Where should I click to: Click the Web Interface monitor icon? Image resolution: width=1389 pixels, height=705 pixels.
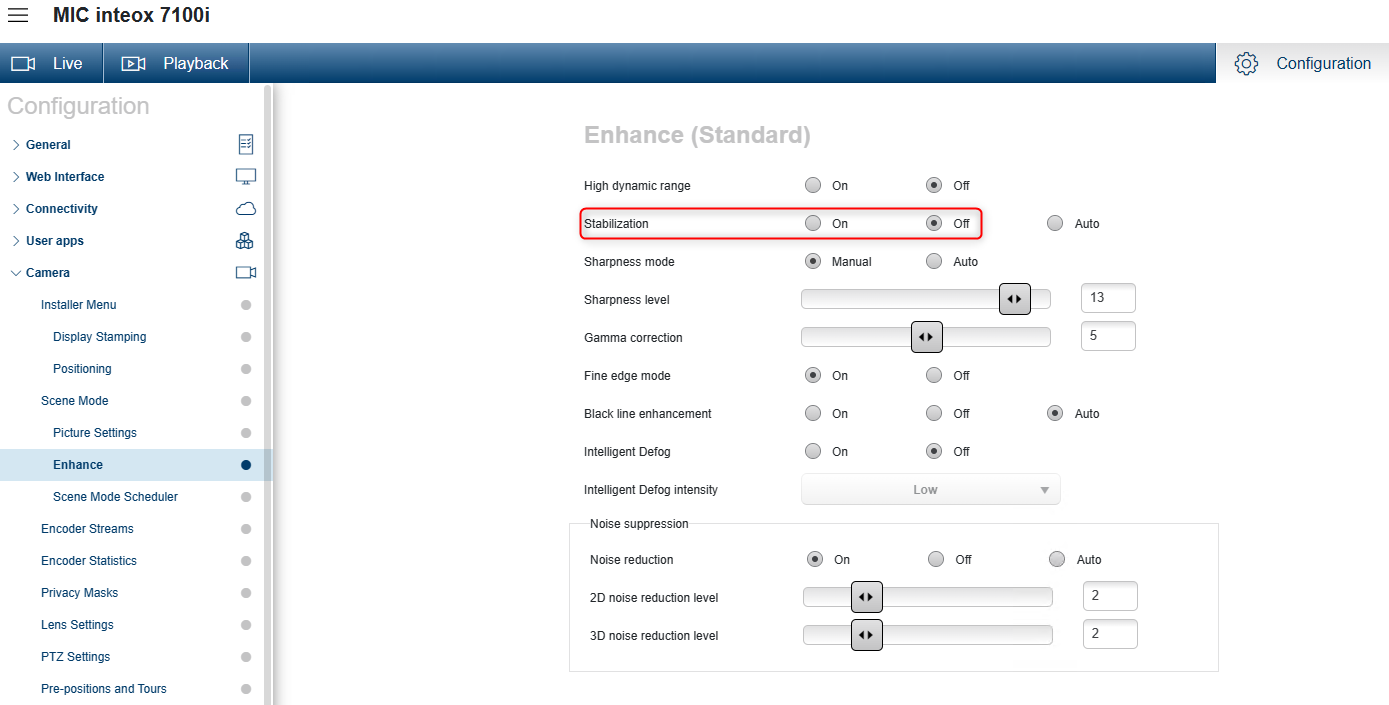tap(246, 176)
